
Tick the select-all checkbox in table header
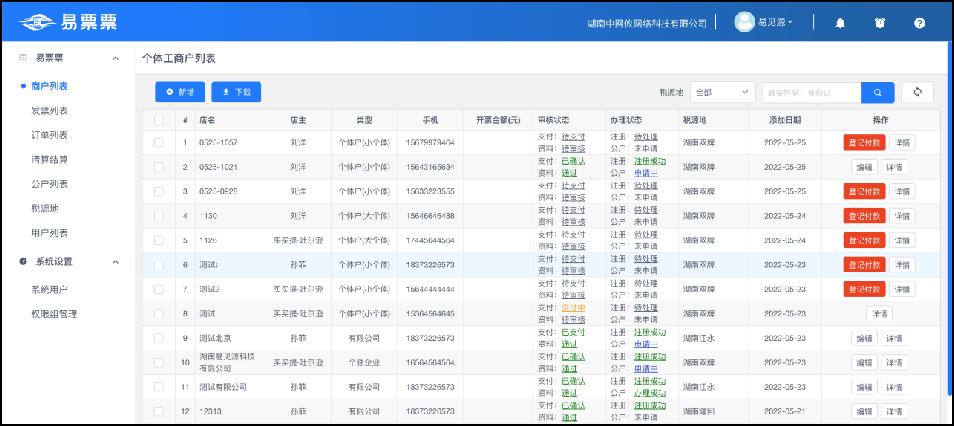click(x=159, y=120)
